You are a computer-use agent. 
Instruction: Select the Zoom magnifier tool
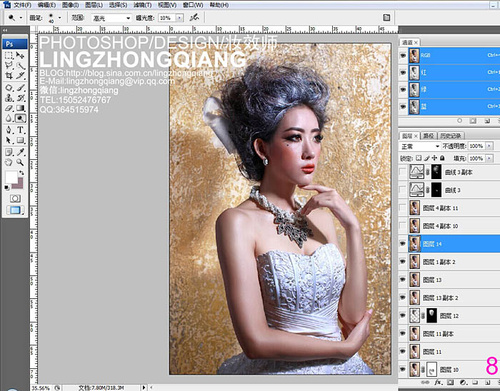(21, 162)
